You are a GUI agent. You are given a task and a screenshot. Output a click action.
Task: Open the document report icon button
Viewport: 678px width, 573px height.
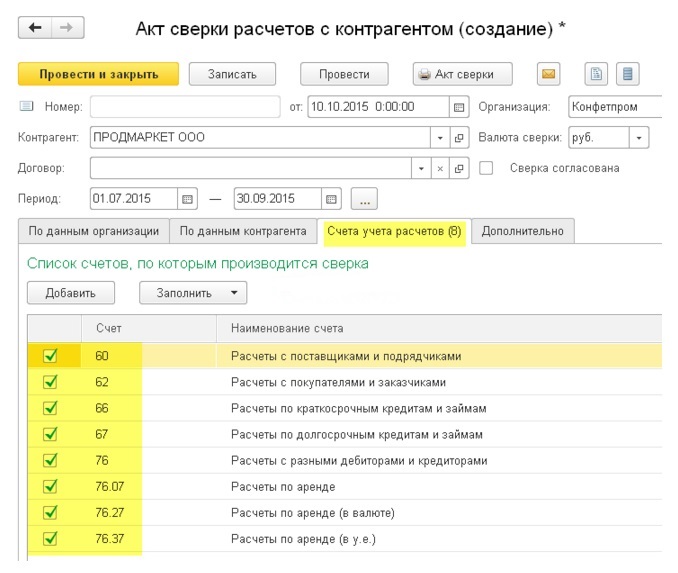coord(596,74)
